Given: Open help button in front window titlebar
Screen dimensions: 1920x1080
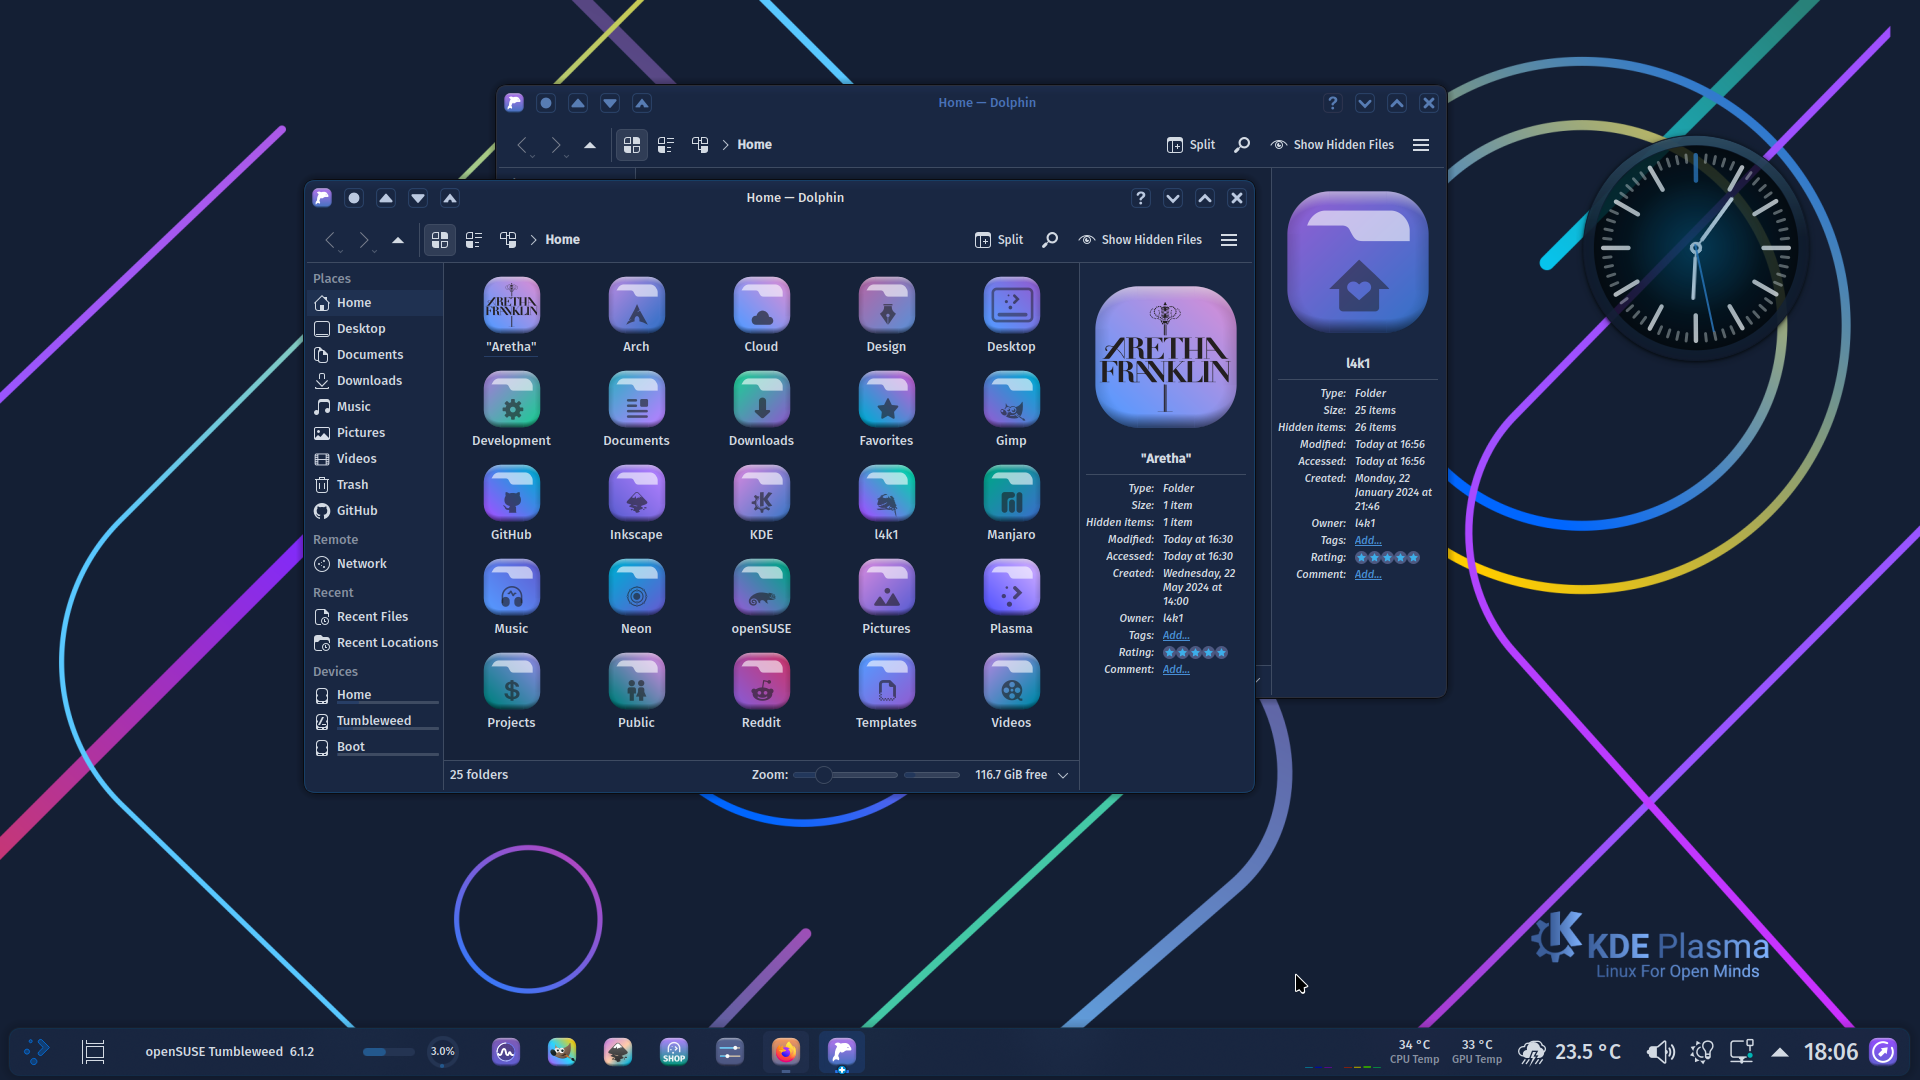Looking at the screenshot, I should [1141, 198].
